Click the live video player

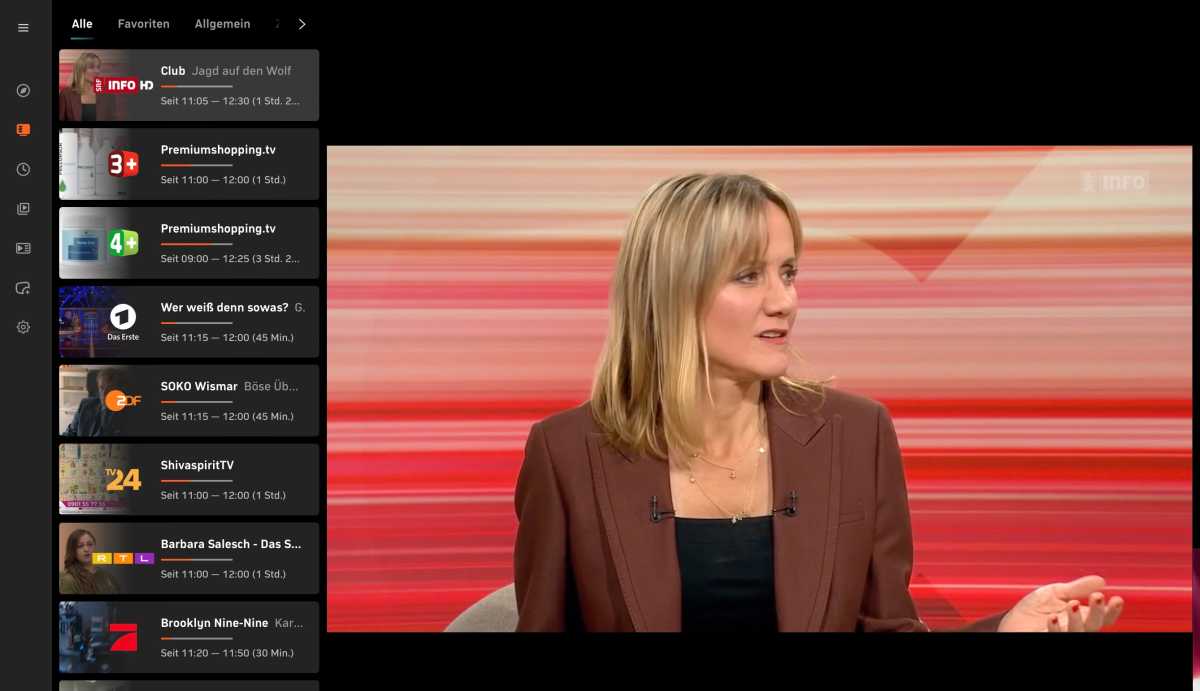pos(760,389)
